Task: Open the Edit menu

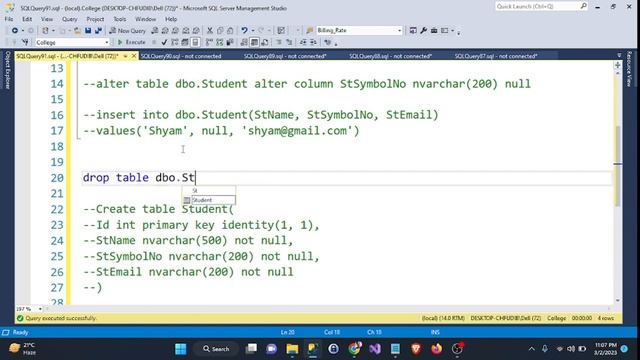Action: (x=27, y=19)
